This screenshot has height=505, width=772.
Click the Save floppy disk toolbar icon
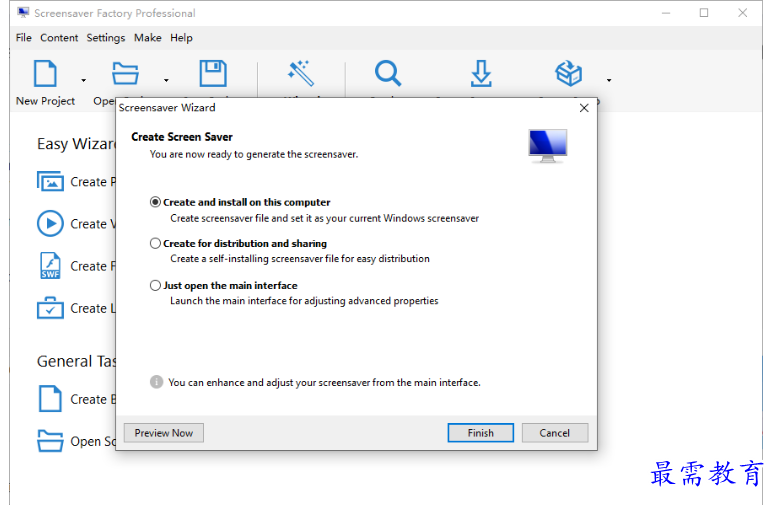click(x=213, y=73)
